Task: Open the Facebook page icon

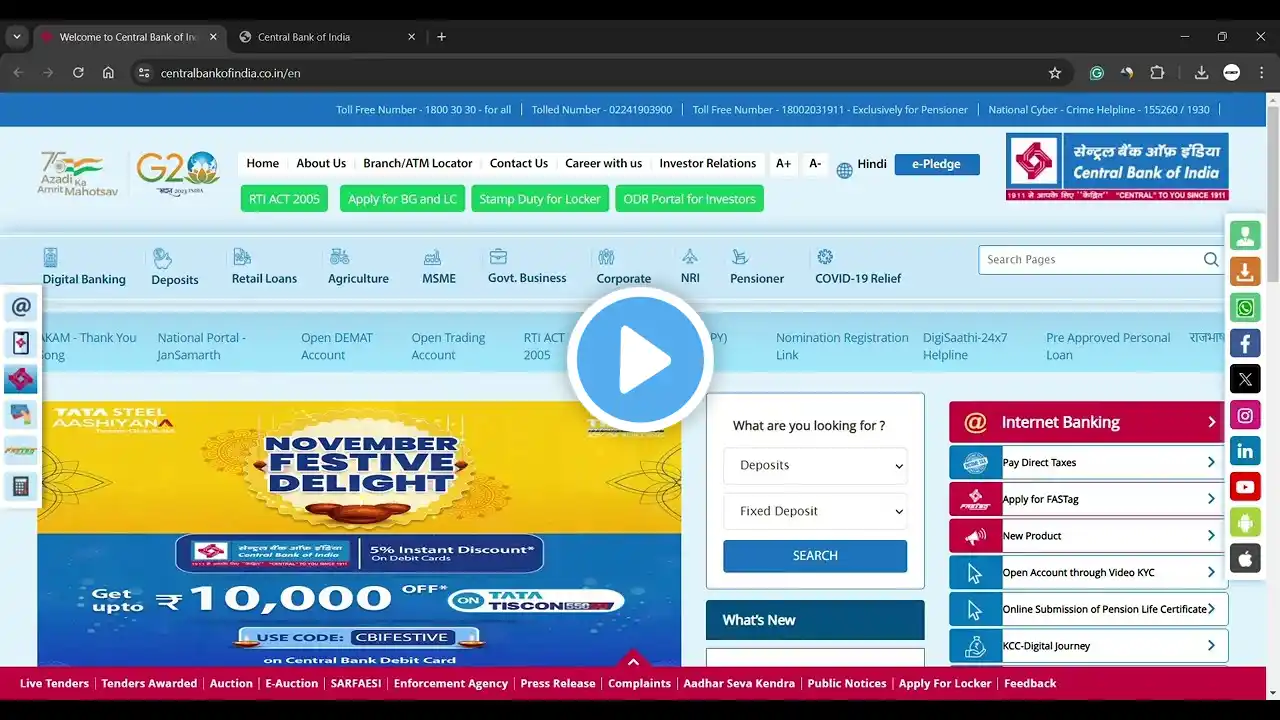Action: (x=1245, y=343)
